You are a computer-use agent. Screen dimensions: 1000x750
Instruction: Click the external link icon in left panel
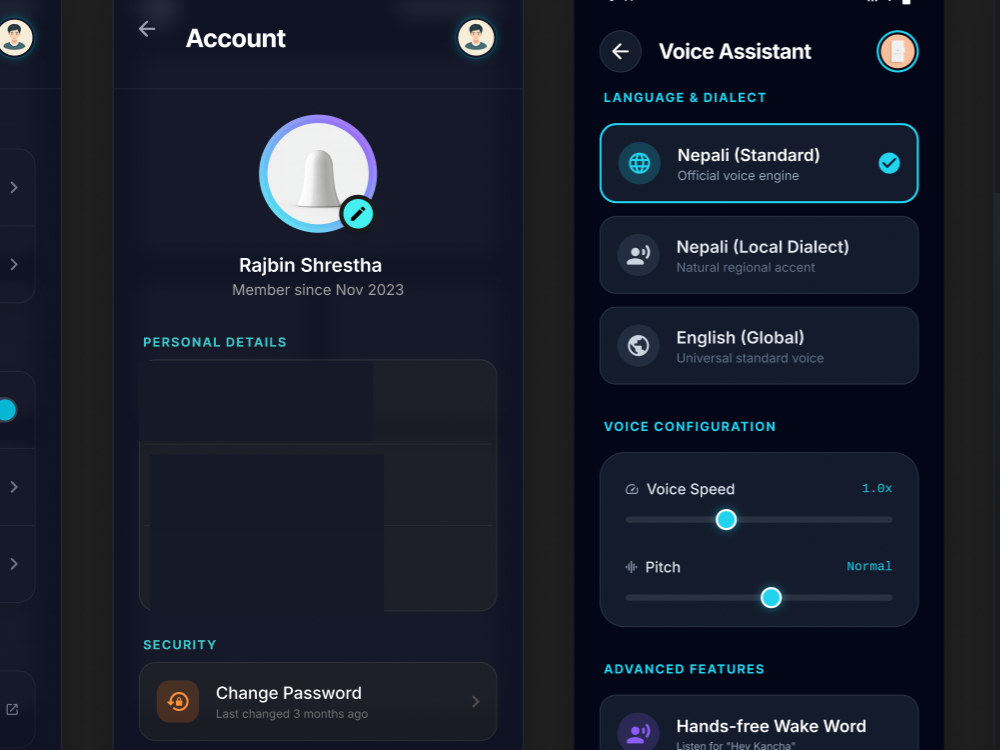12,709
